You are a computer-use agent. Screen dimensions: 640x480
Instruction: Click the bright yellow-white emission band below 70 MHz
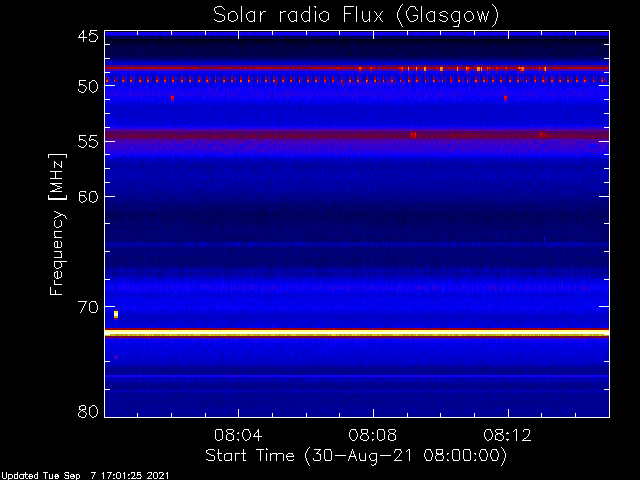pyautogui.click(x=357, y=333)
